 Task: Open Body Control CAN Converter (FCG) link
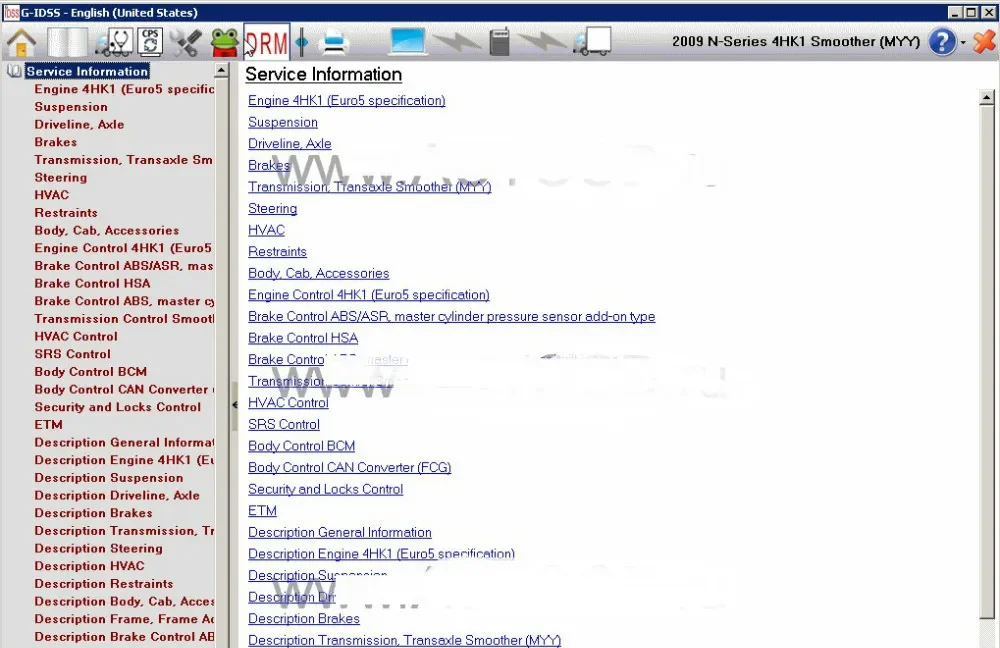click(349, 468)
